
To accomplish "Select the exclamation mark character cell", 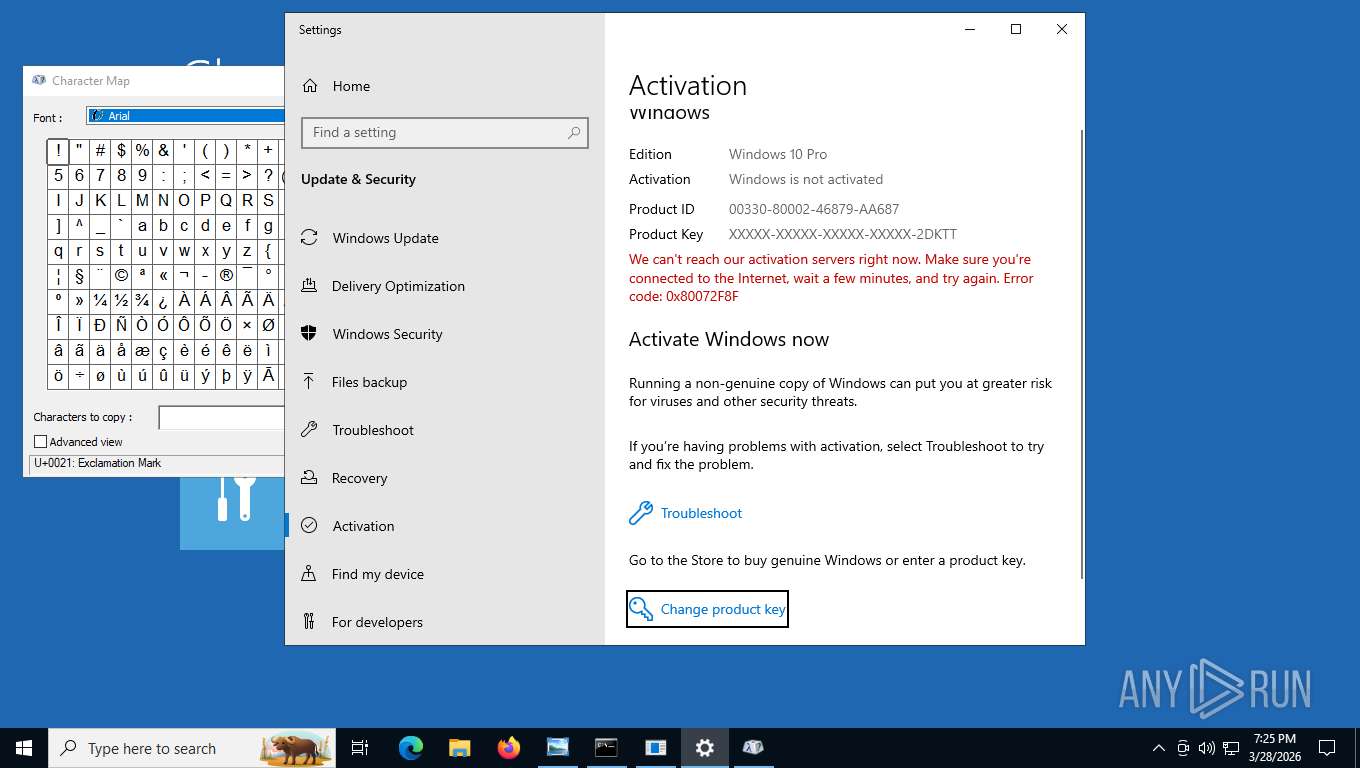I will click(x=58, y=151).
